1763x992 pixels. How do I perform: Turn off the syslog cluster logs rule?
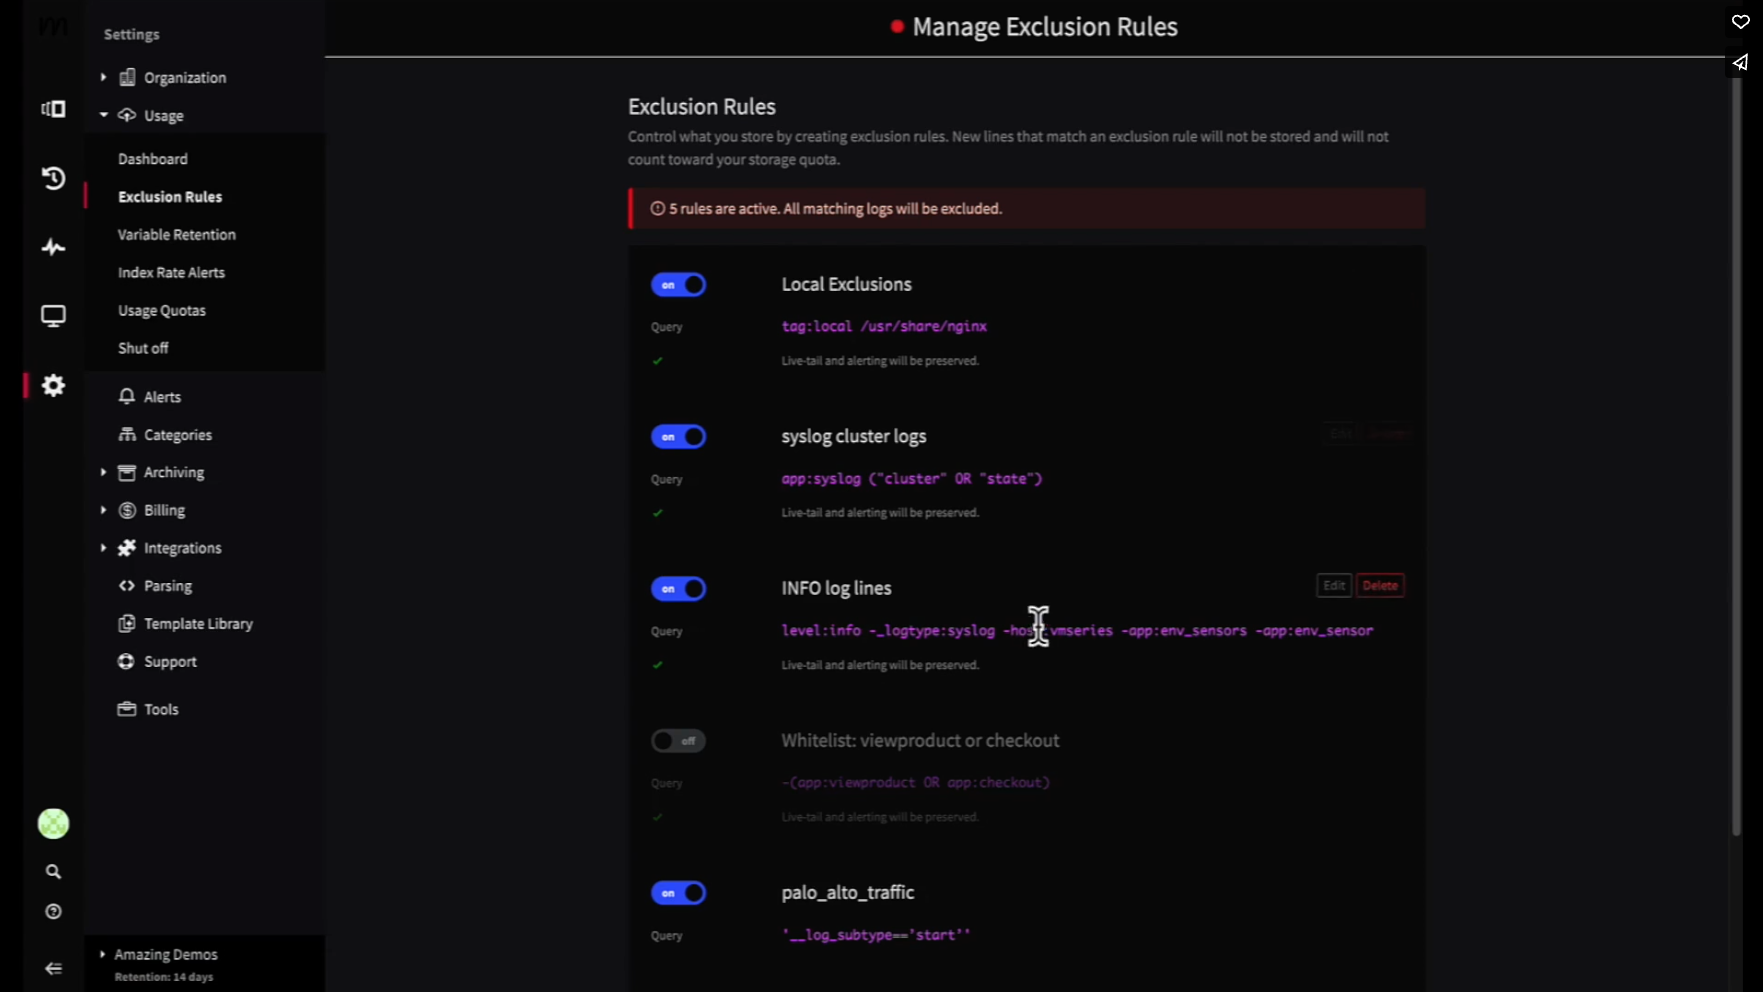click(x=679, y=437)
